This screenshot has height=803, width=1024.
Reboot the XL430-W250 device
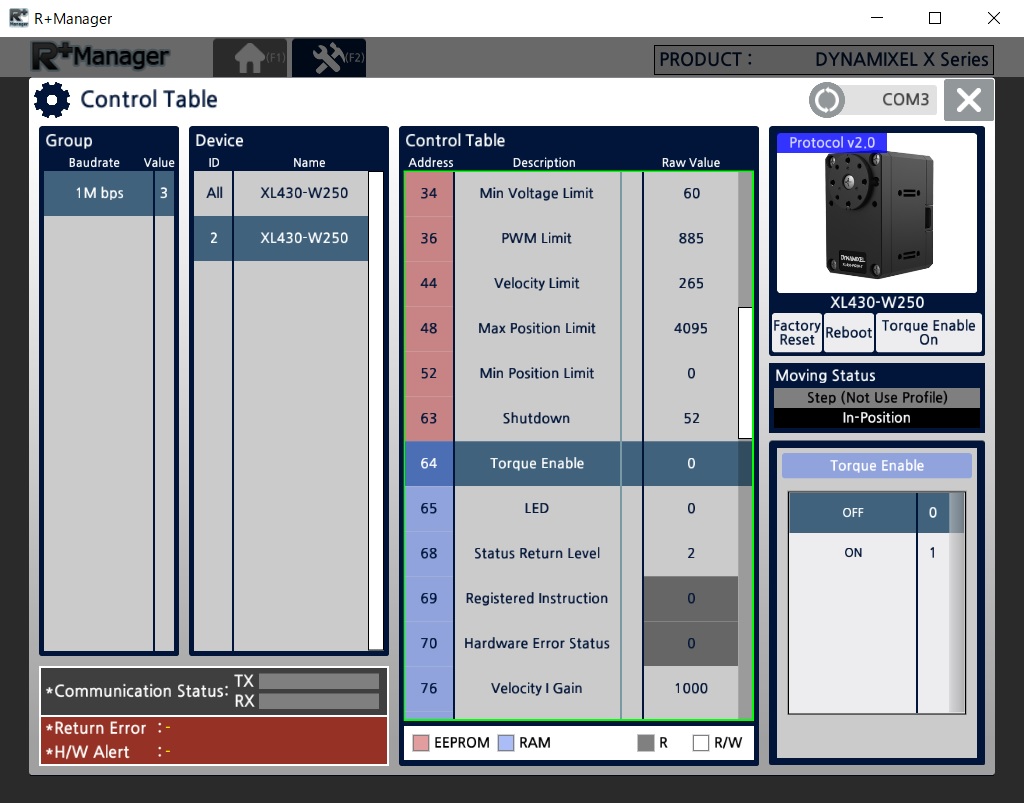pos(848,333)
